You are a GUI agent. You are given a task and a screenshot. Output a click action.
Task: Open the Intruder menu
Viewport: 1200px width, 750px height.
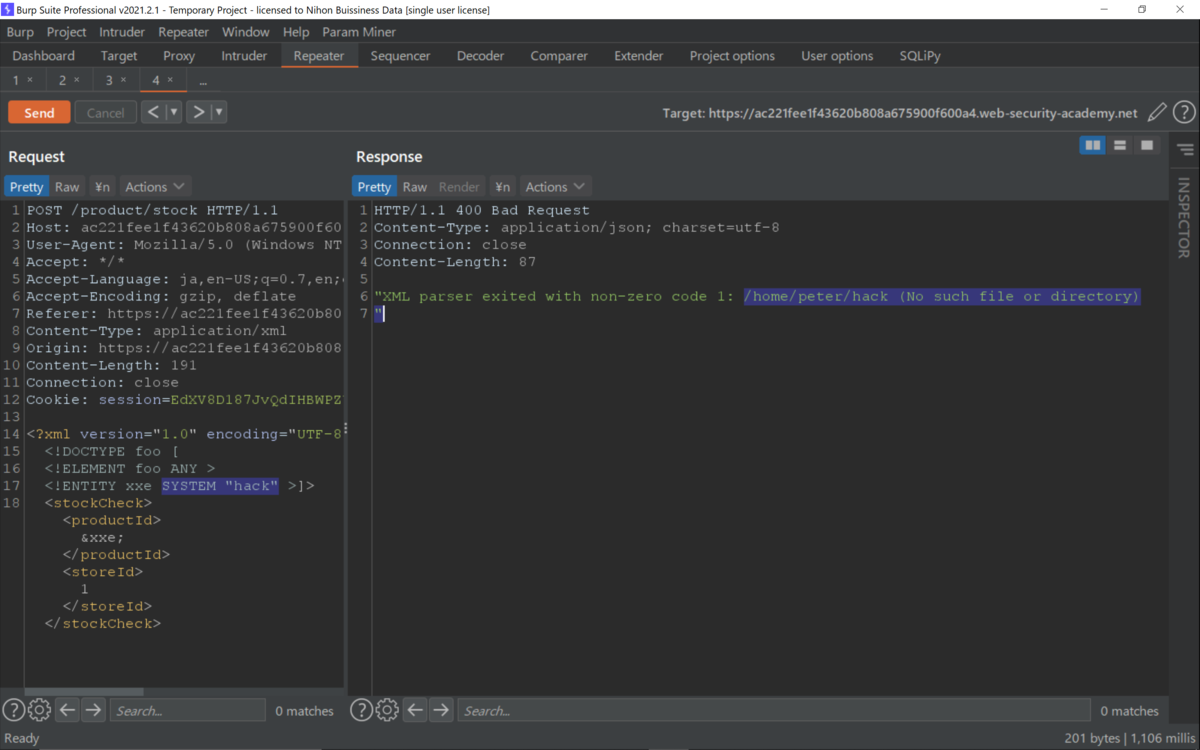pyautogui.click(x=122, y=32)
